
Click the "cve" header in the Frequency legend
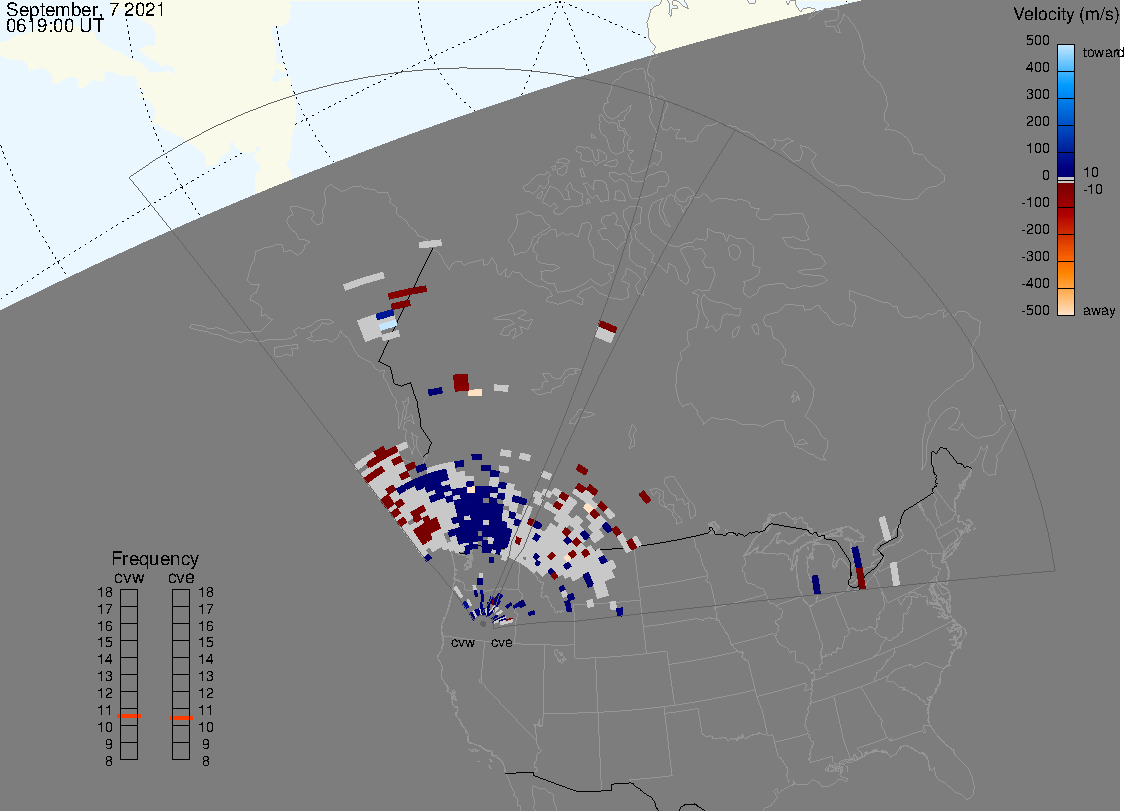[181, 577]
